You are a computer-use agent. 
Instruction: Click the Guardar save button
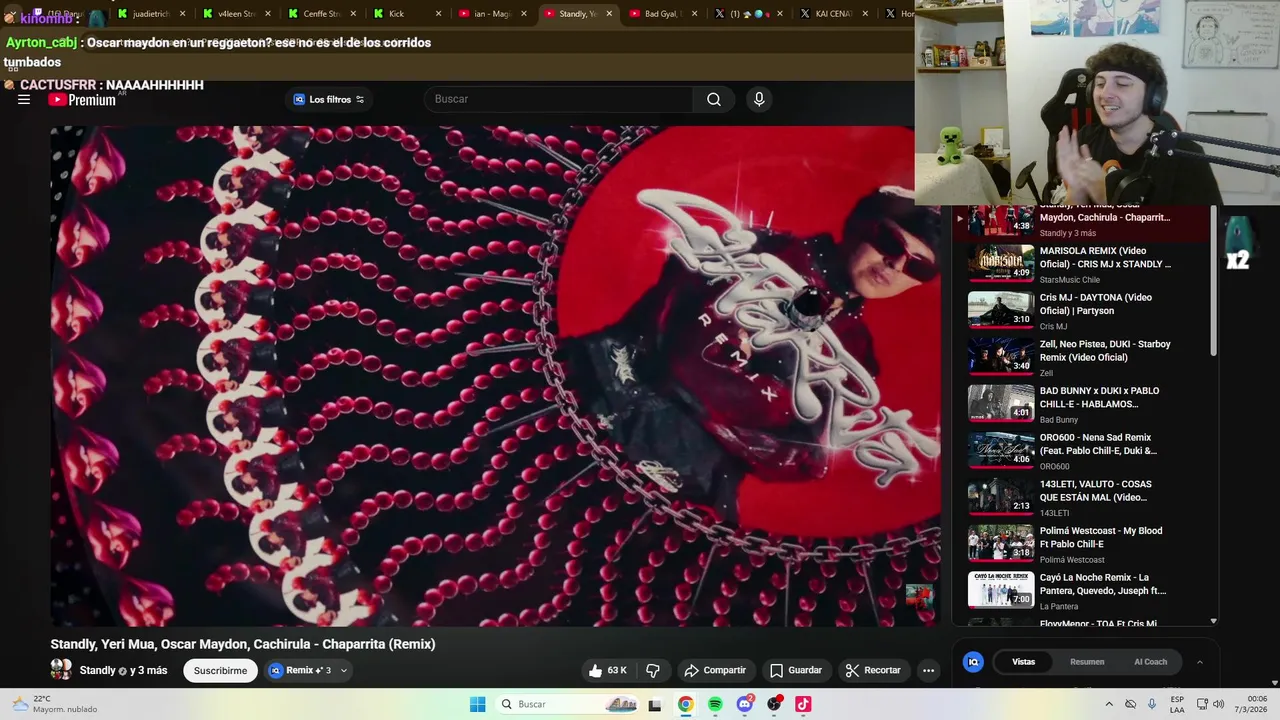point(796,670)
